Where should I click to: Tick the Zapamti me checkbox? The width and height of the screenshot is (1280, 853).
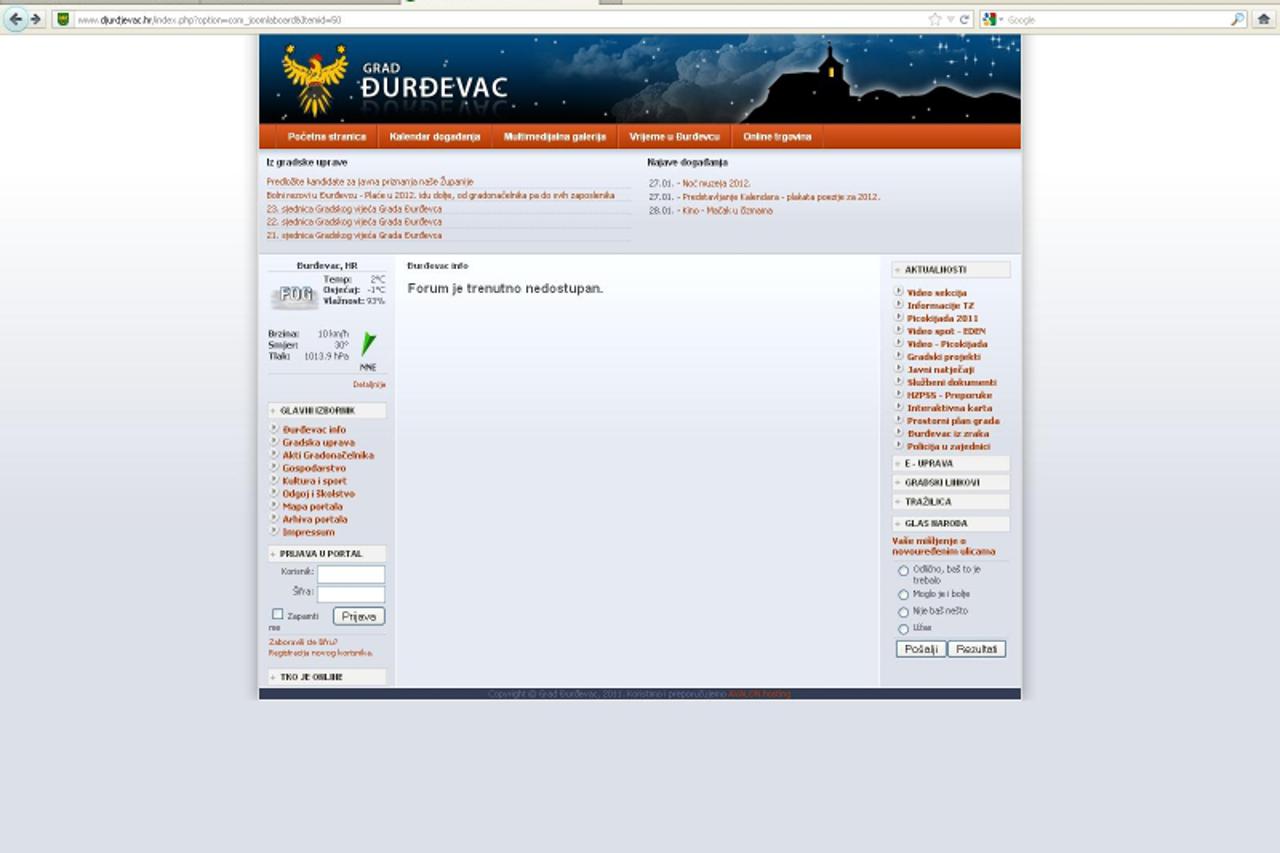click(278, 614)
